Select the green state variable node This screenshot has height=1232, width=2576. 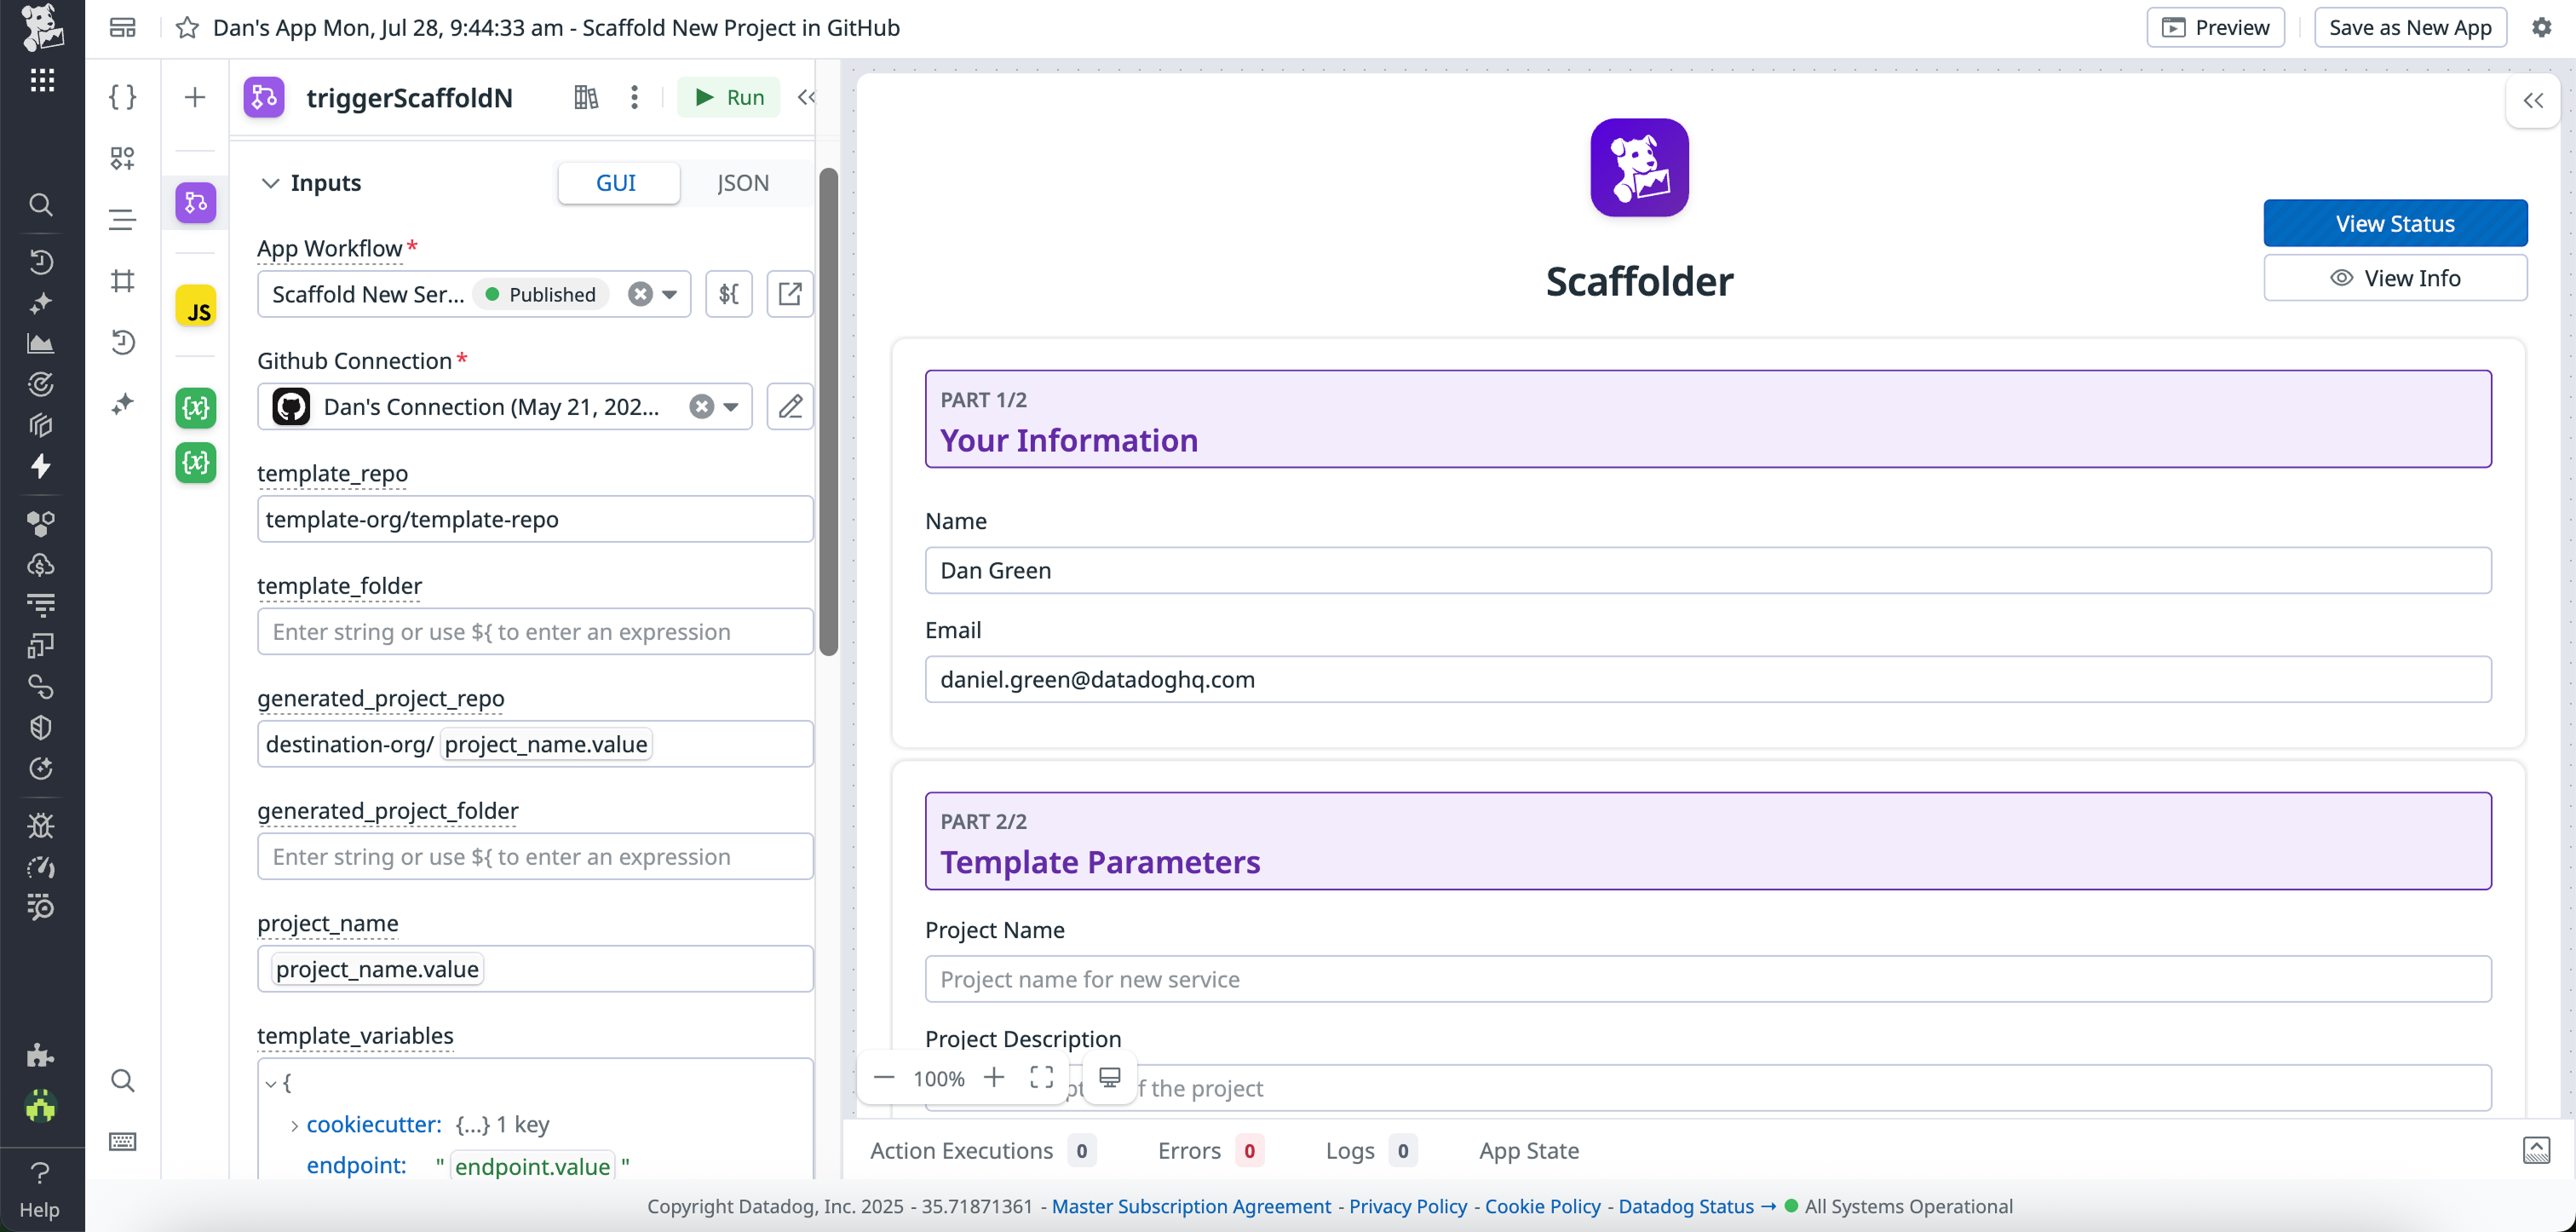(195, 407)
